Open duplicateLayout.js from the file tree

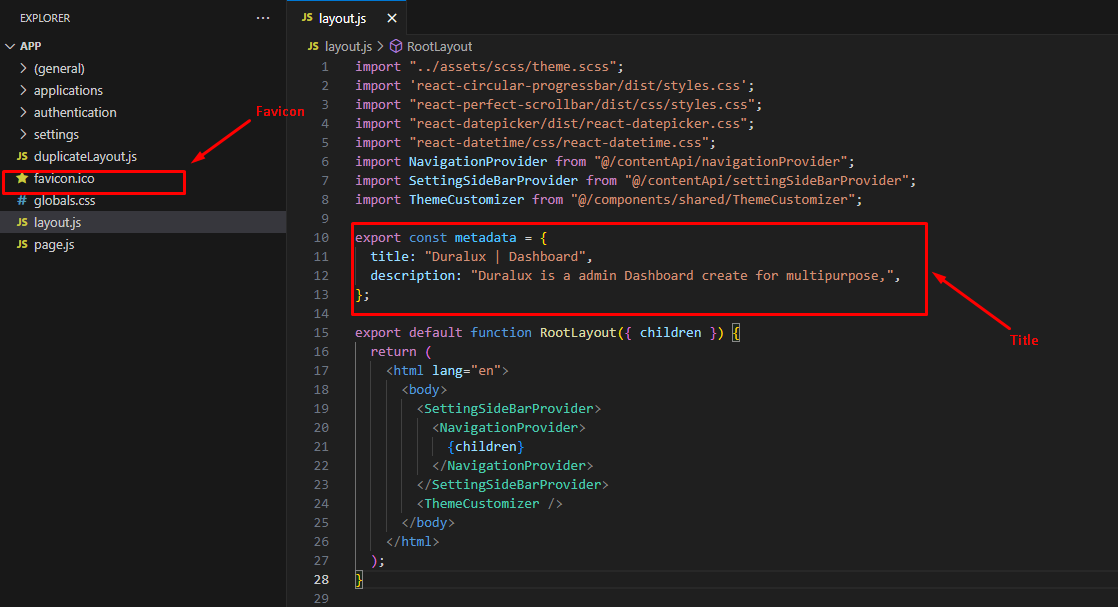(85, 156)
